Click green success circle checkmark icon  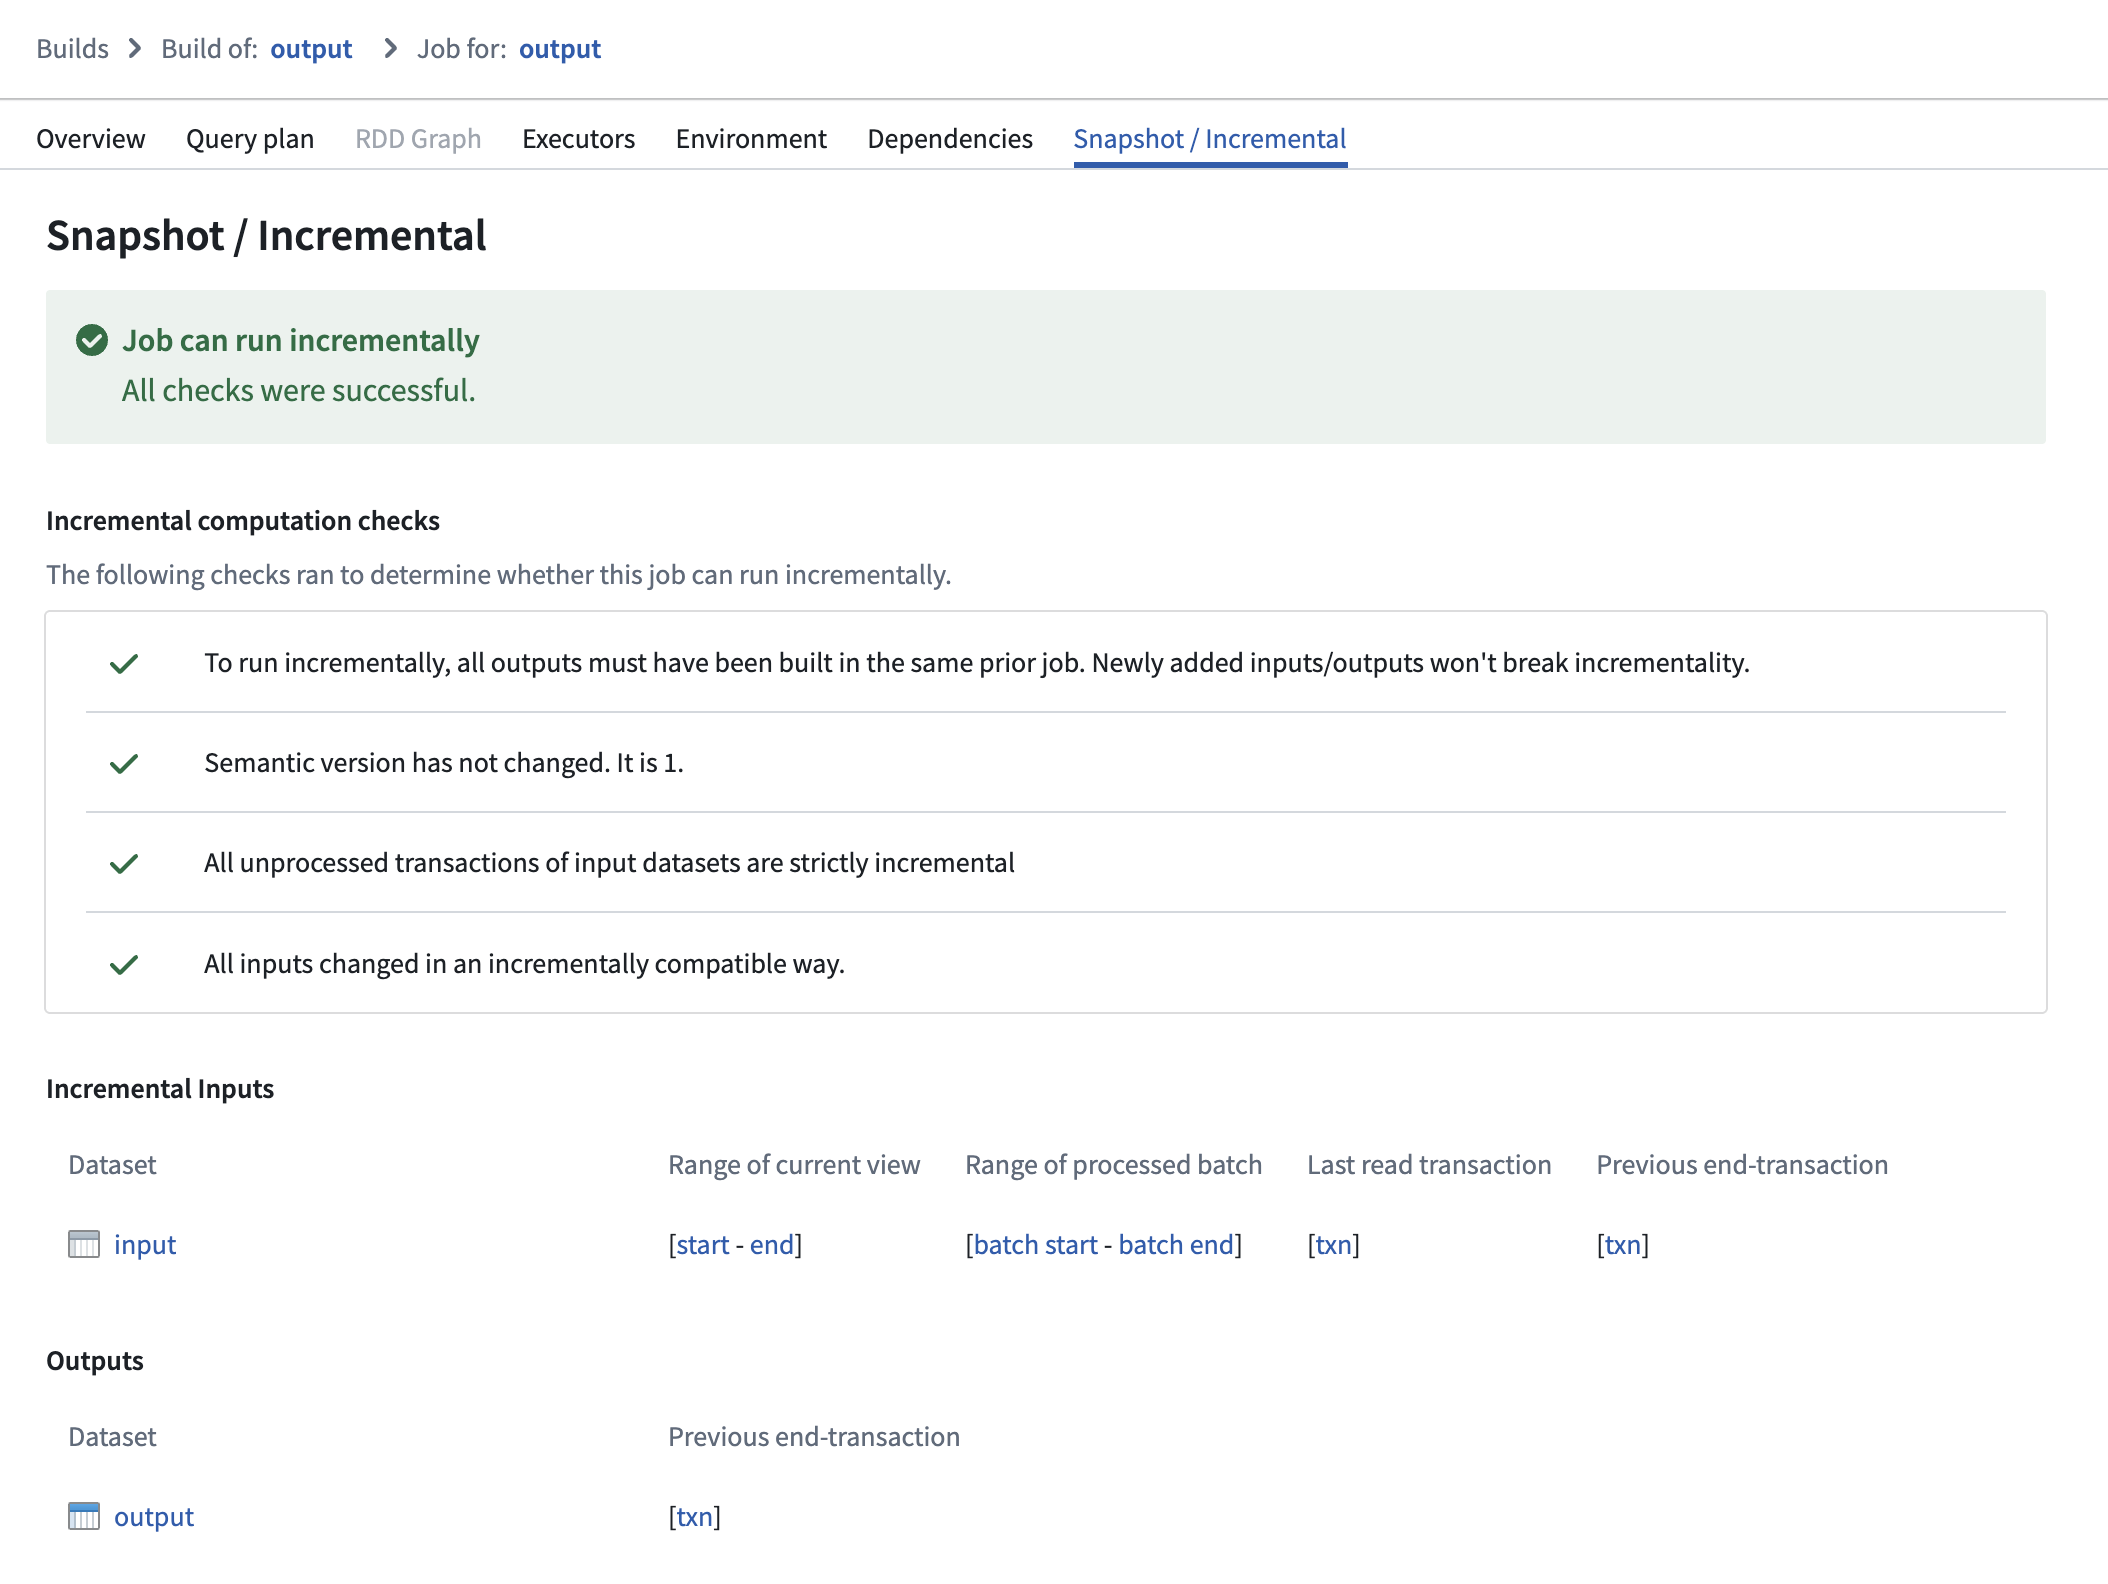tap(92, 340)
